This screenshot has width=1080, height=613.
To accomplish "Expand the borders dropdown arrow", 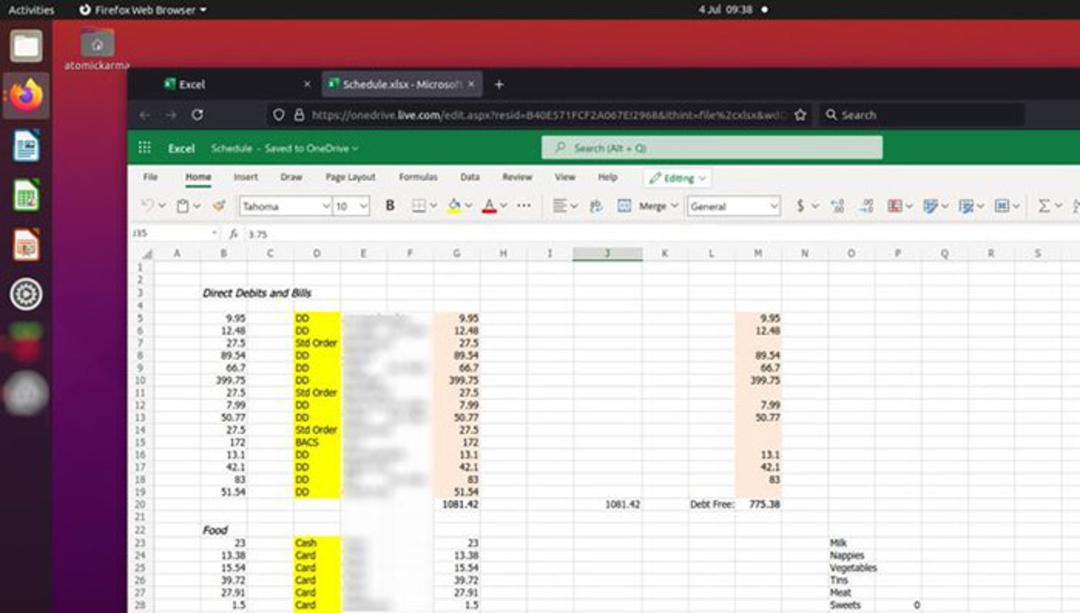I will (433, 205).
